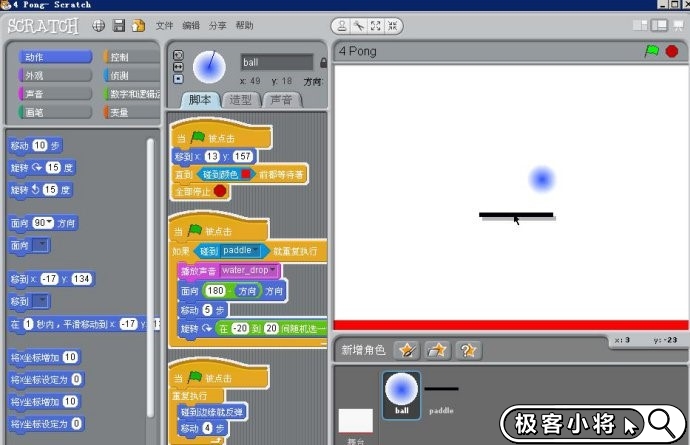The image size is (690, 445).
Task: Switch to presentation mode view
Action: click(679, 27)
